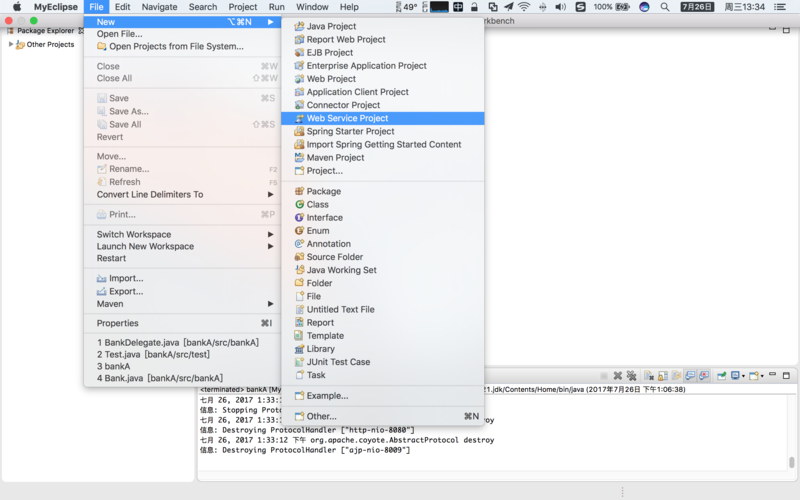Create a new JUnit Test Case
The width and height of the screenshot is (800, 500).
tap(382, 362)
